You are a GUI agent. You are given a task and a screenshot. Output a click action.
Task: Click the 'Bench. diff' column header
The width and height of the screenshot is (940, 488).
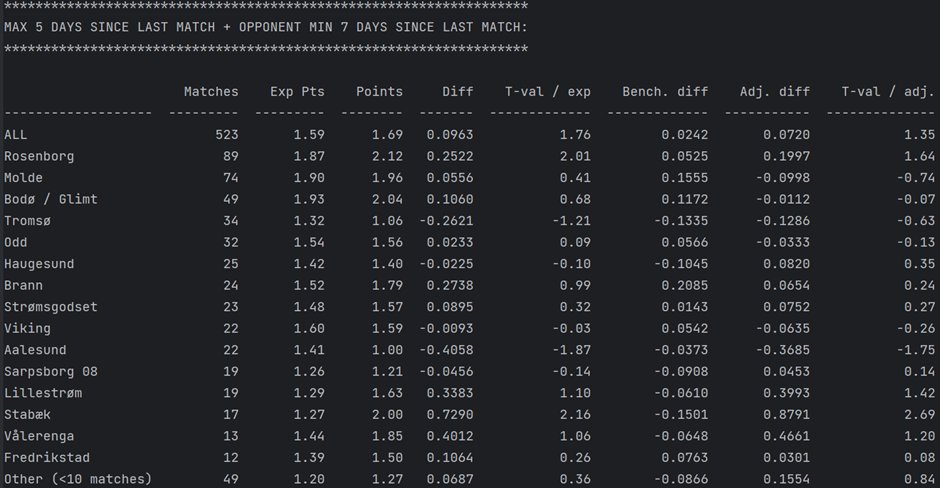tap(665, 92)
